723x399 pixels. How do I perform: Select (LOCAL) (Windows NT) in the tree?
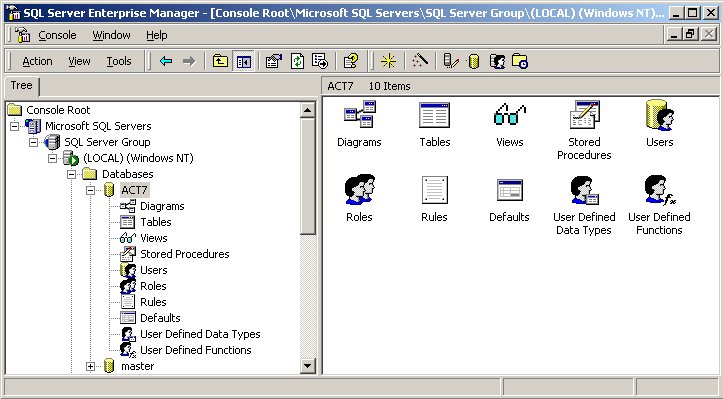138,158
